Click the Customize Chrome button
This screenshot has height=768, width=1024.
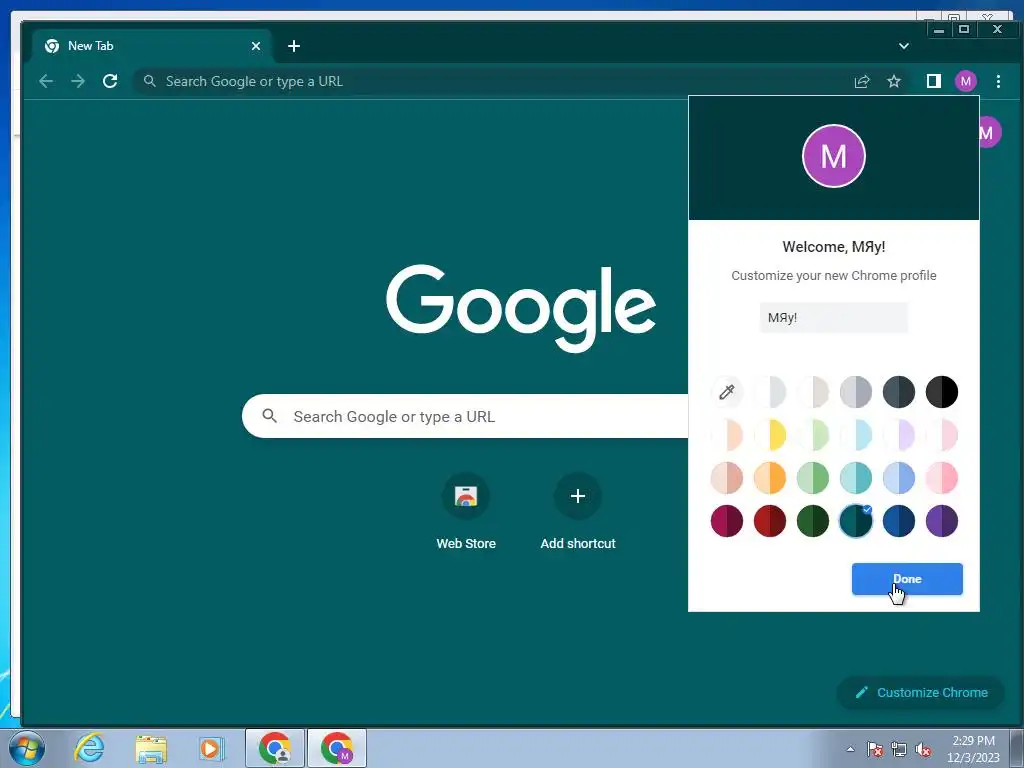[x=921, y=692]
